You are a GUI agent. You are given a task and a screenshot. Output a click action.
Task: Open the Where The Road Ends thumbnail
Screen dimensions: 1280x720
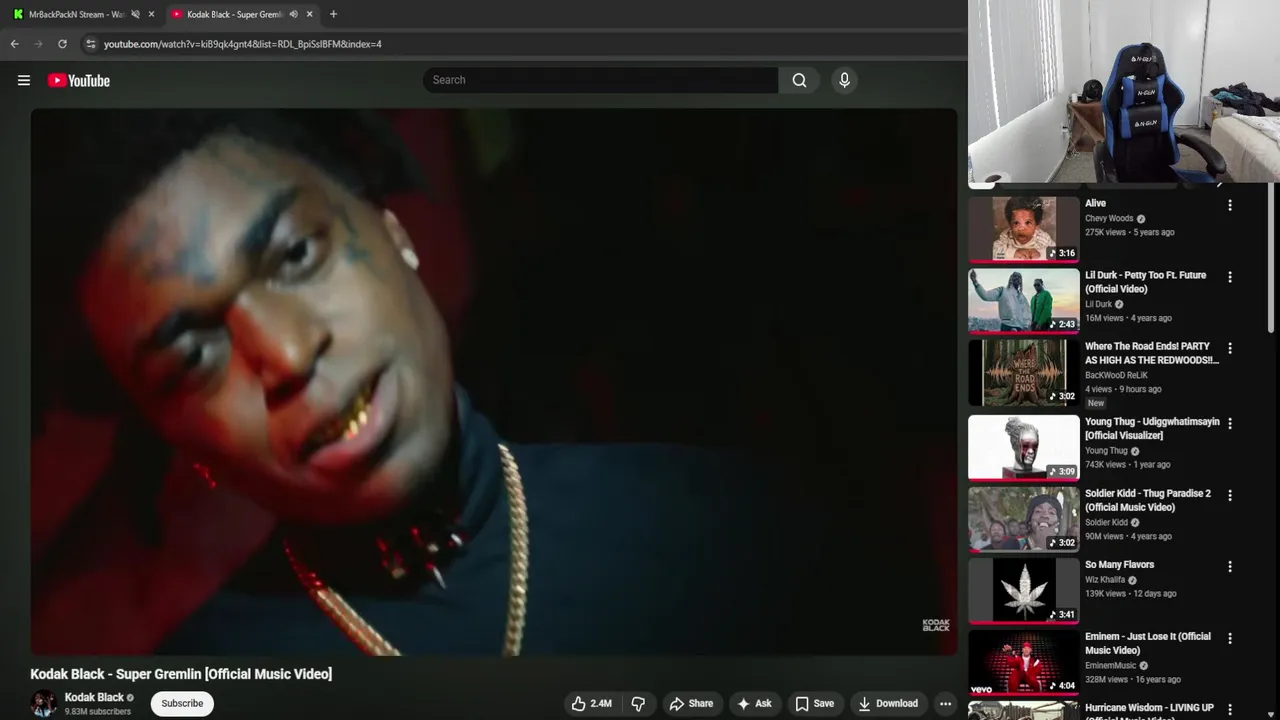pos(1023,372)
